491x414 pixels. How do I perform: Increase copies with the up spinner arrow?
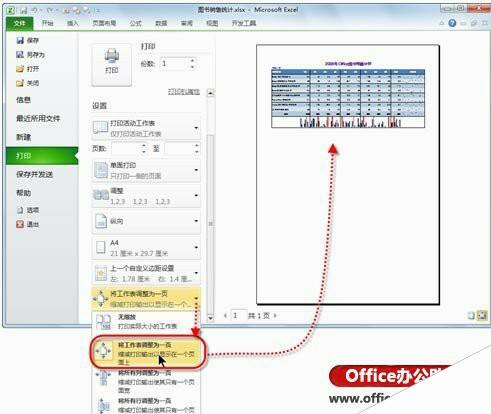[x=192, y=60]
